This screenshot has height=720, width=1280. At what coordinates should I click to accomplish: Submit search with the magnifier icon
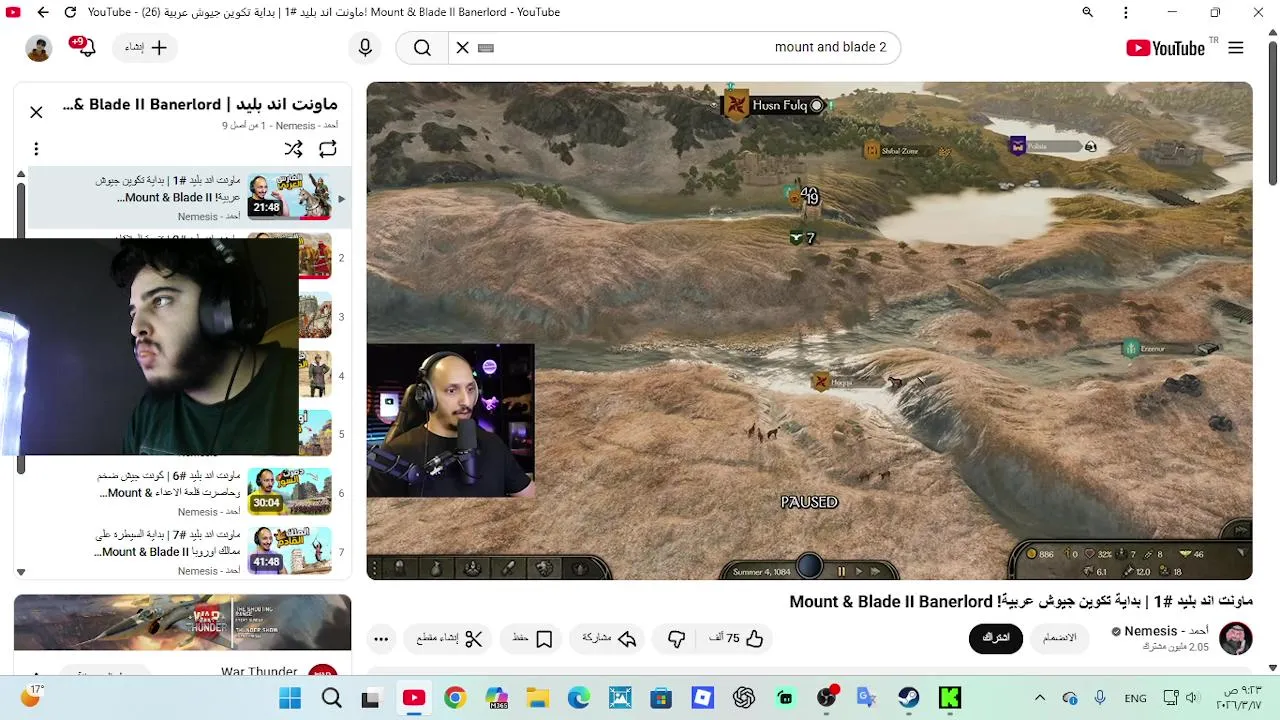[x=422, y=47]
